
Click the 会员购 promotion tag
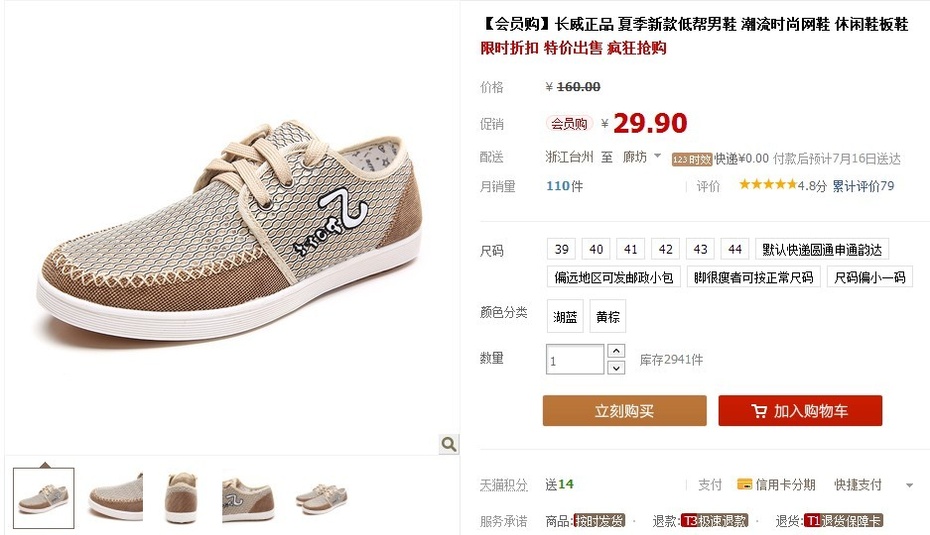click(x=569, y=123)
